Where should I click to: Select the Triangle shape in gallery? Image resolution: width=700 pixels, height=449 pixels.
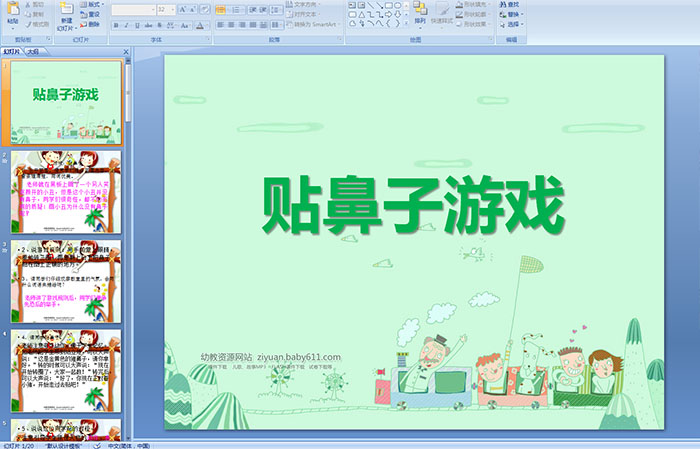click(x=362, y=15)
